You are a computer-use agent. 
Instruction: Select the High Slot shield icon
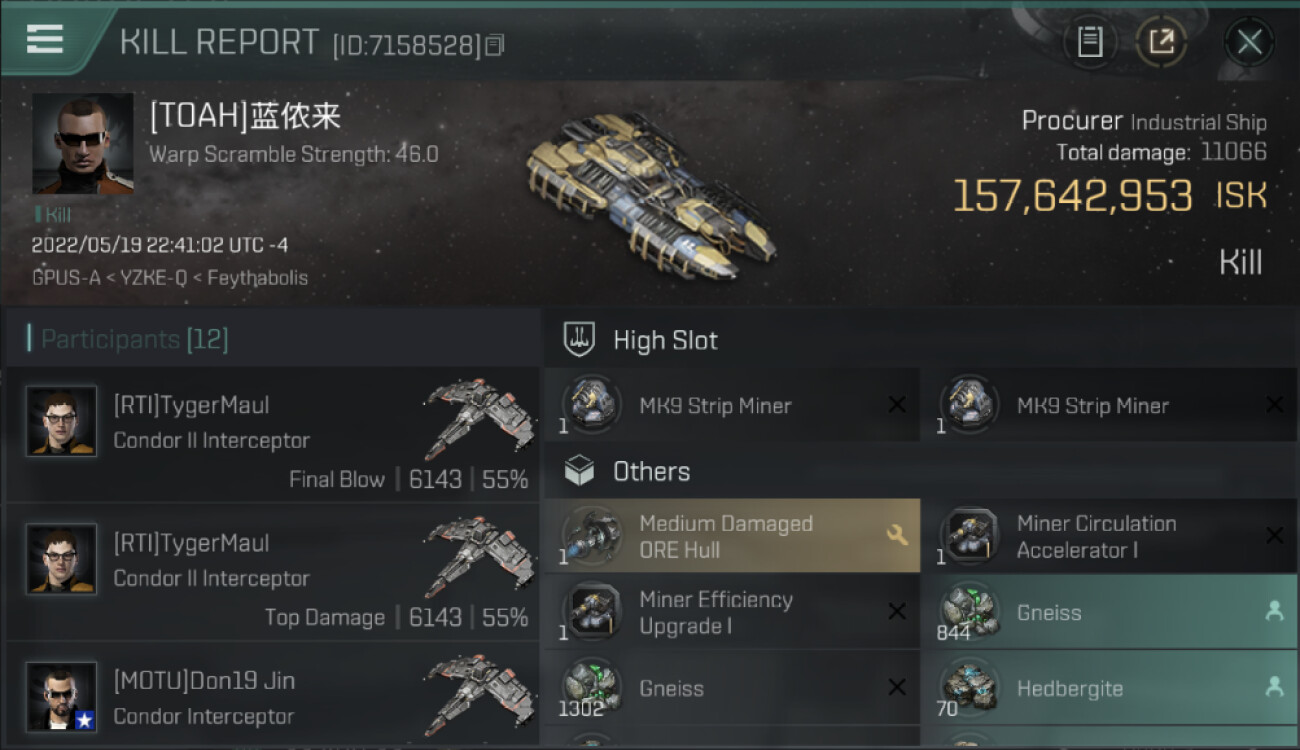(580, 340)
